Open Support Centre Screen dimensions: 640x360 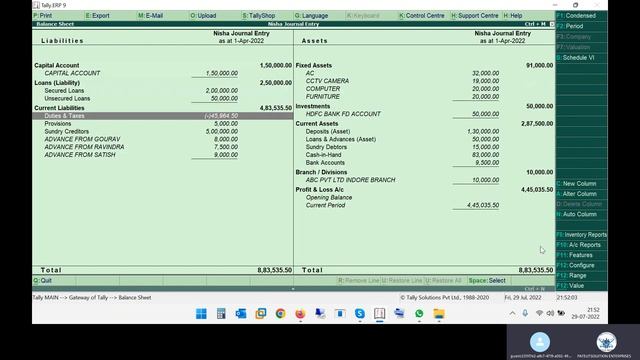[x=475, y=16]
